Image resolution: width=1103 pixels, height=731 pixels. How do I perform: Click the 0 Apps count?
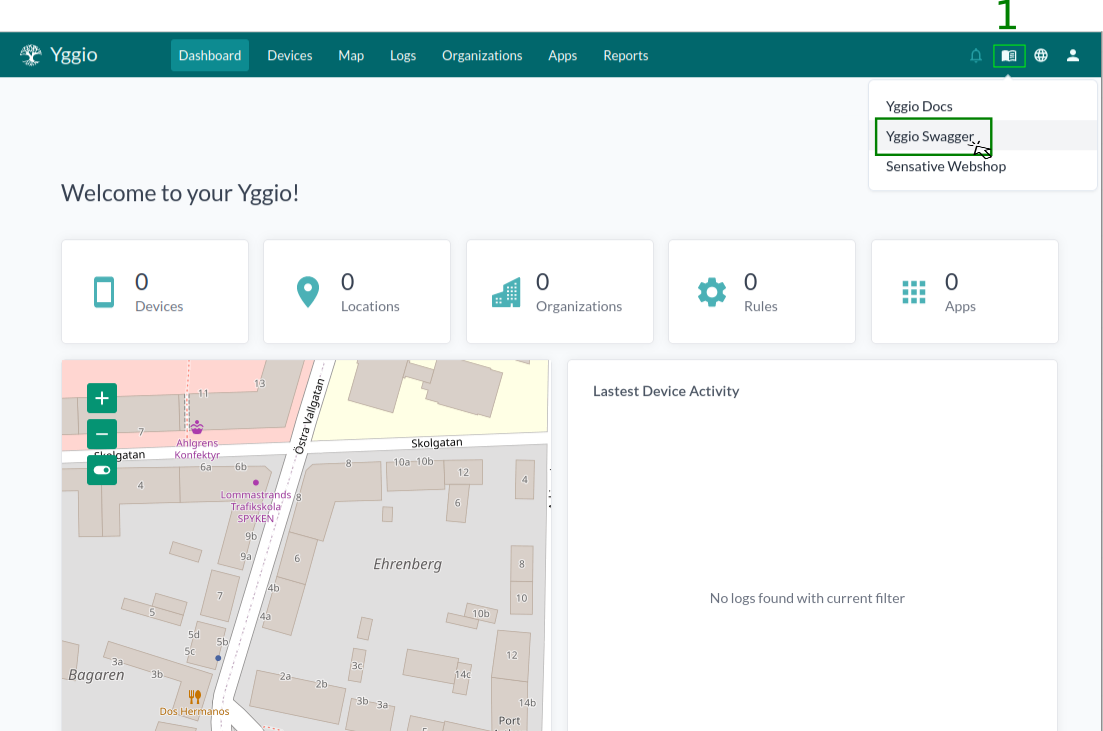tap(951, 282)
